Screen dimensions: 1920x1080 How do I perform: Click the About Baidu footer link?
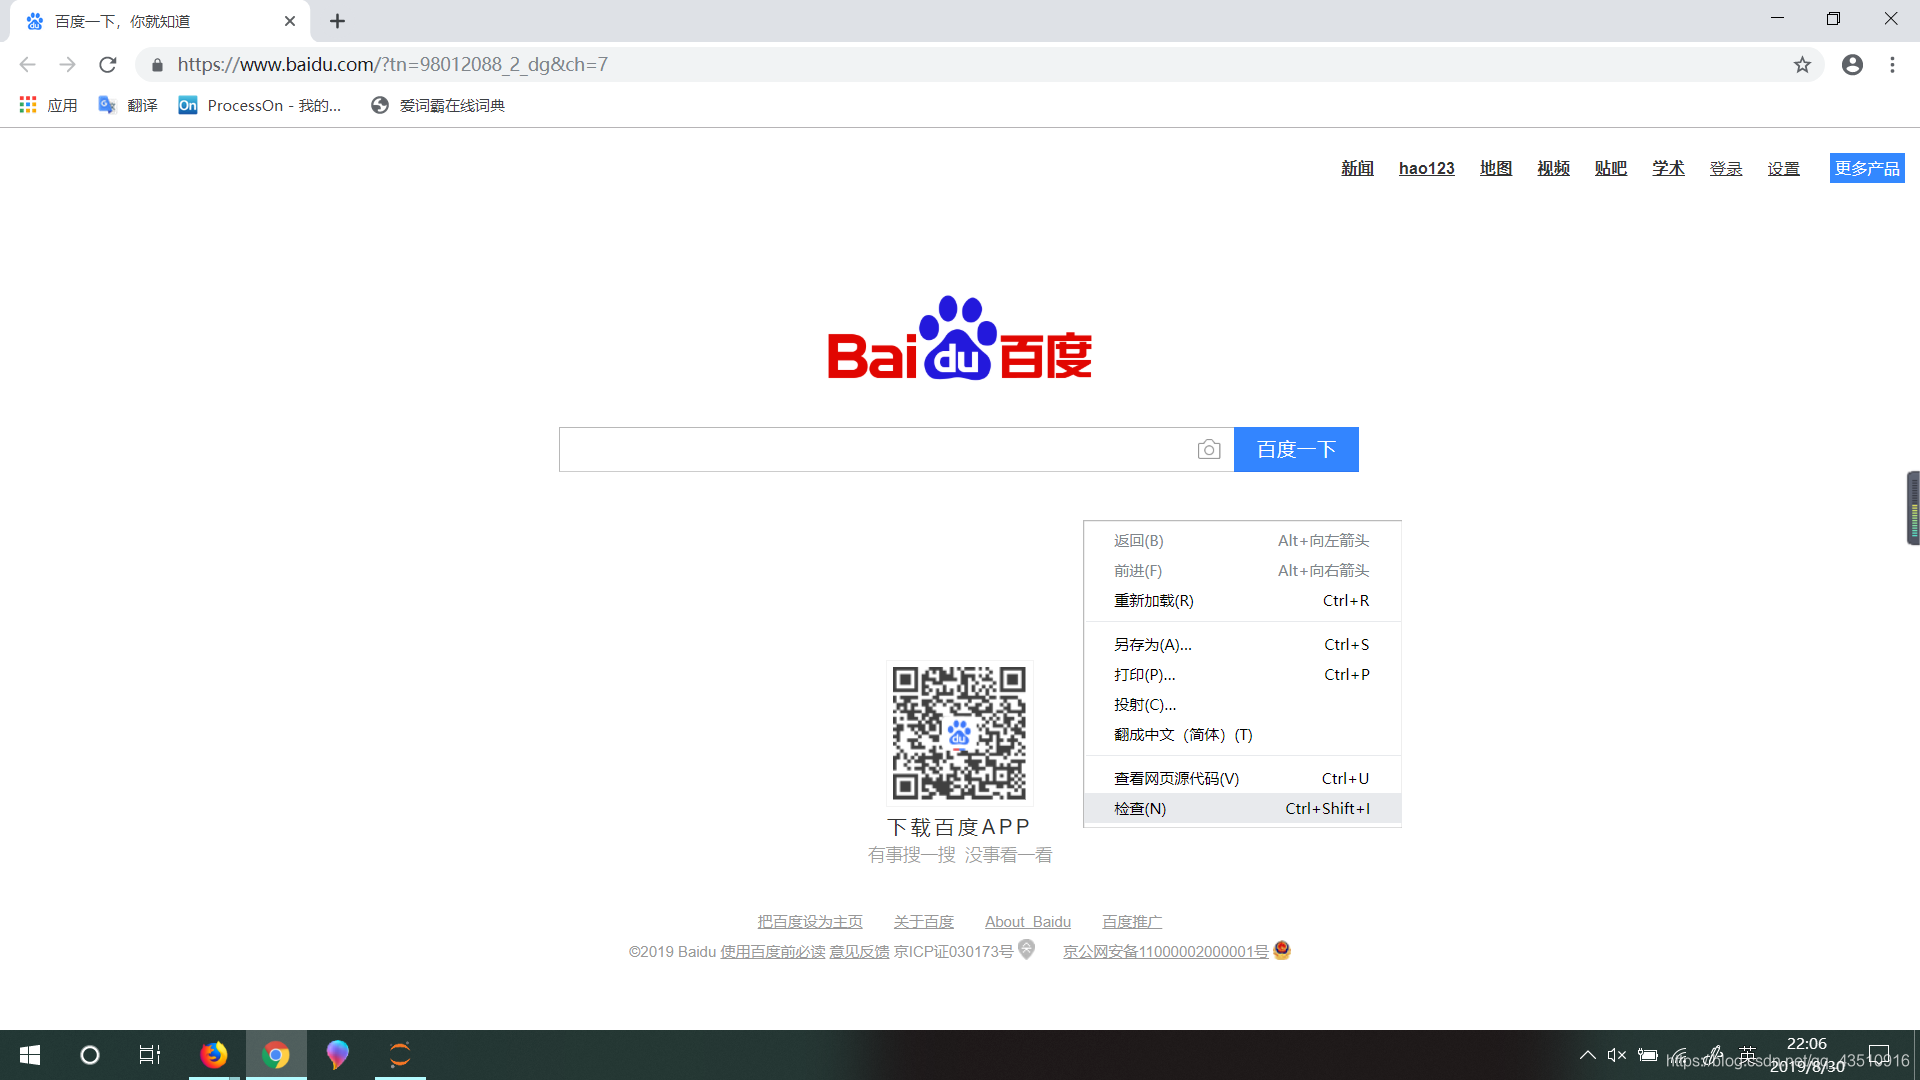tap(1028, 922)
